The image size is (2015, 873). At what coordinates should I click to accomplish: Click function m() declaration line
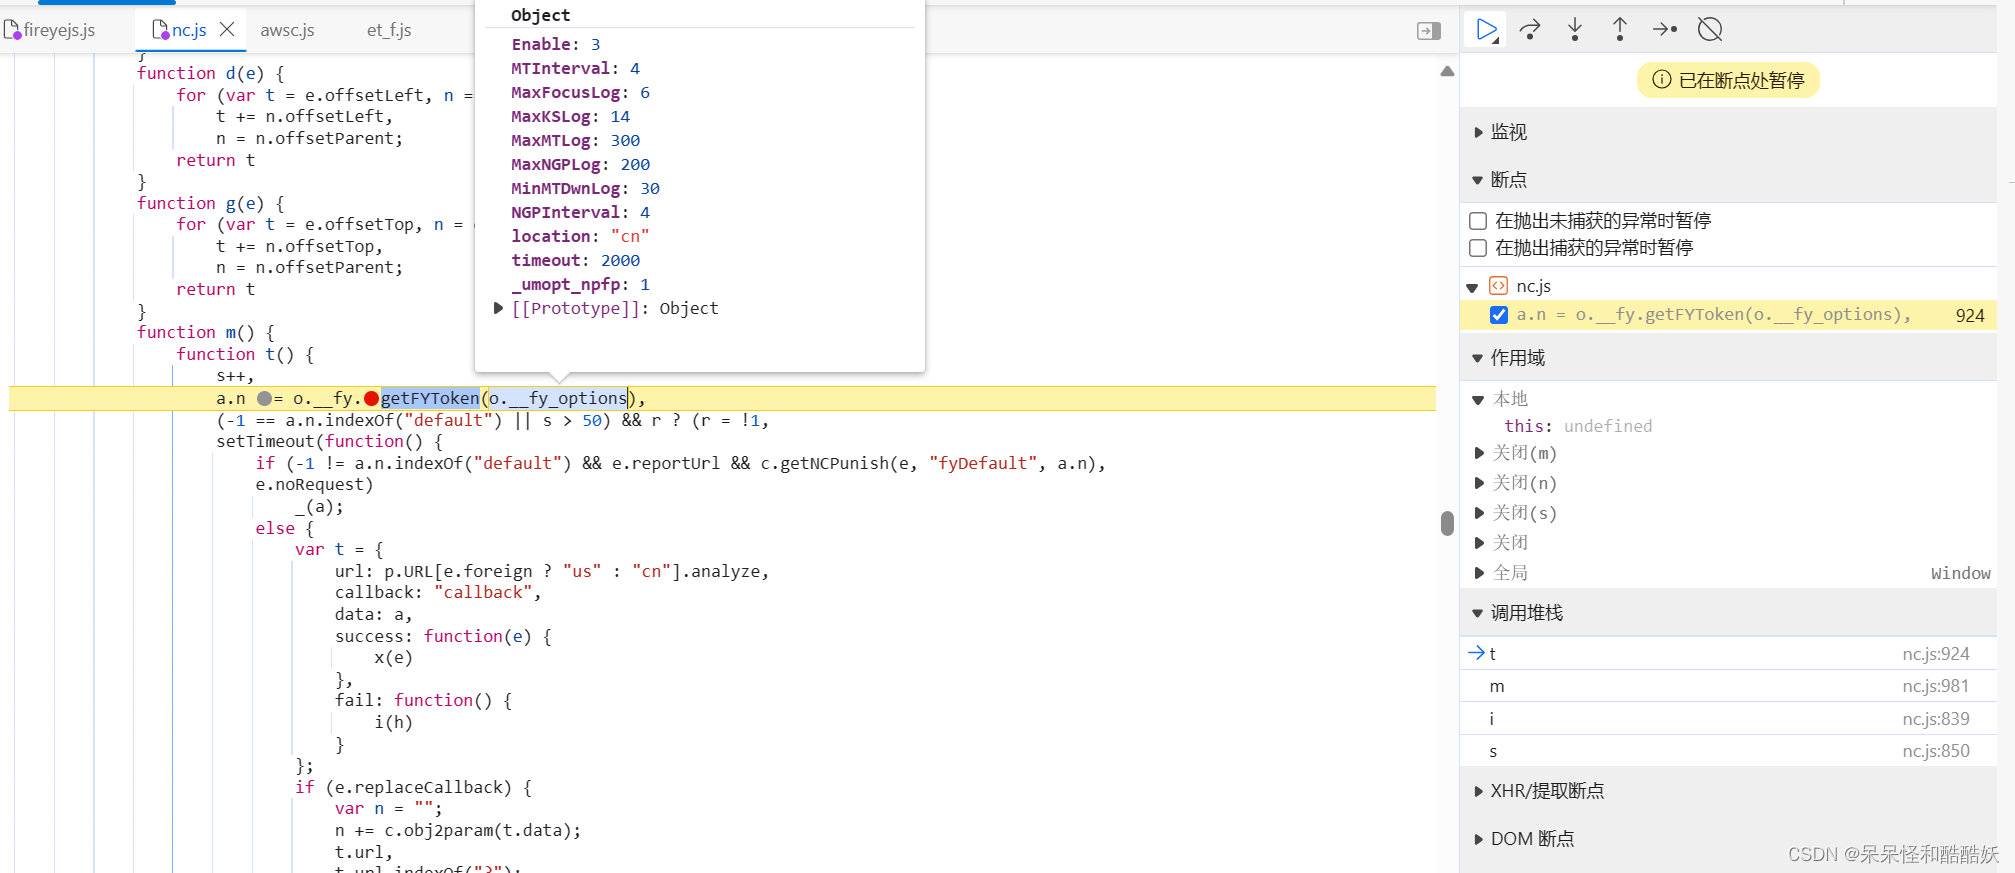pos(206,332)
